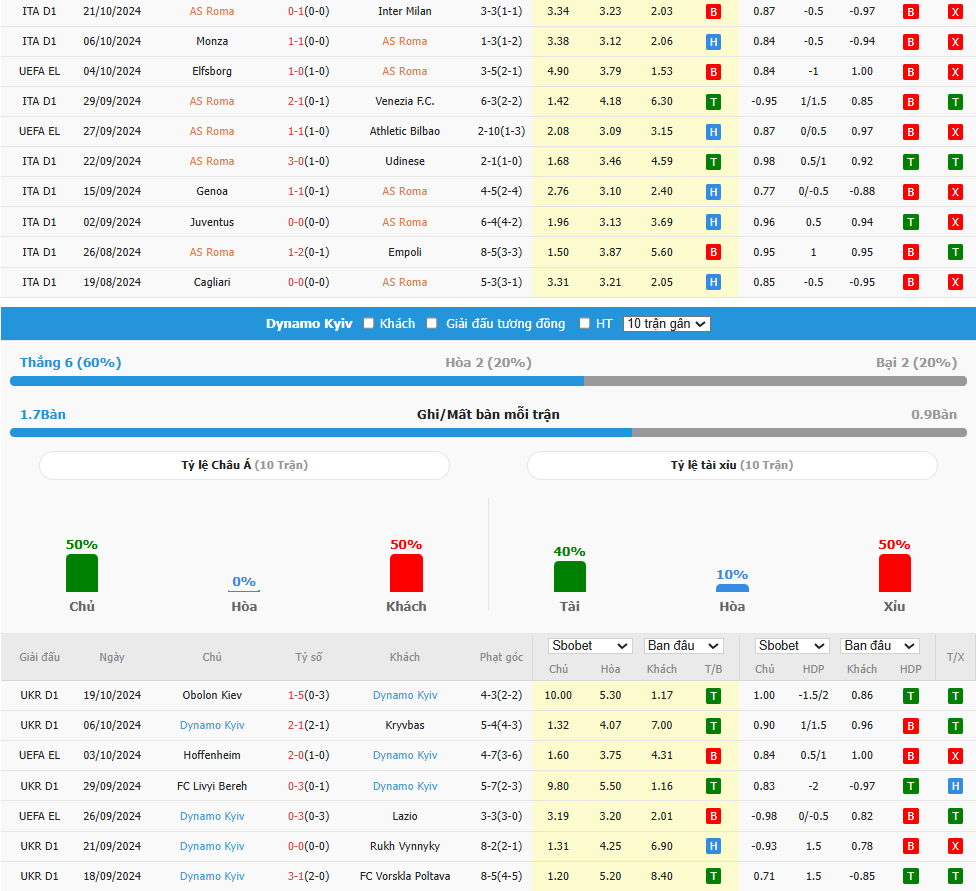This screenshot has height=891, width=976.
Task: Click blue H result icon in Athletic Bilbao row
Action: point(713,131)
